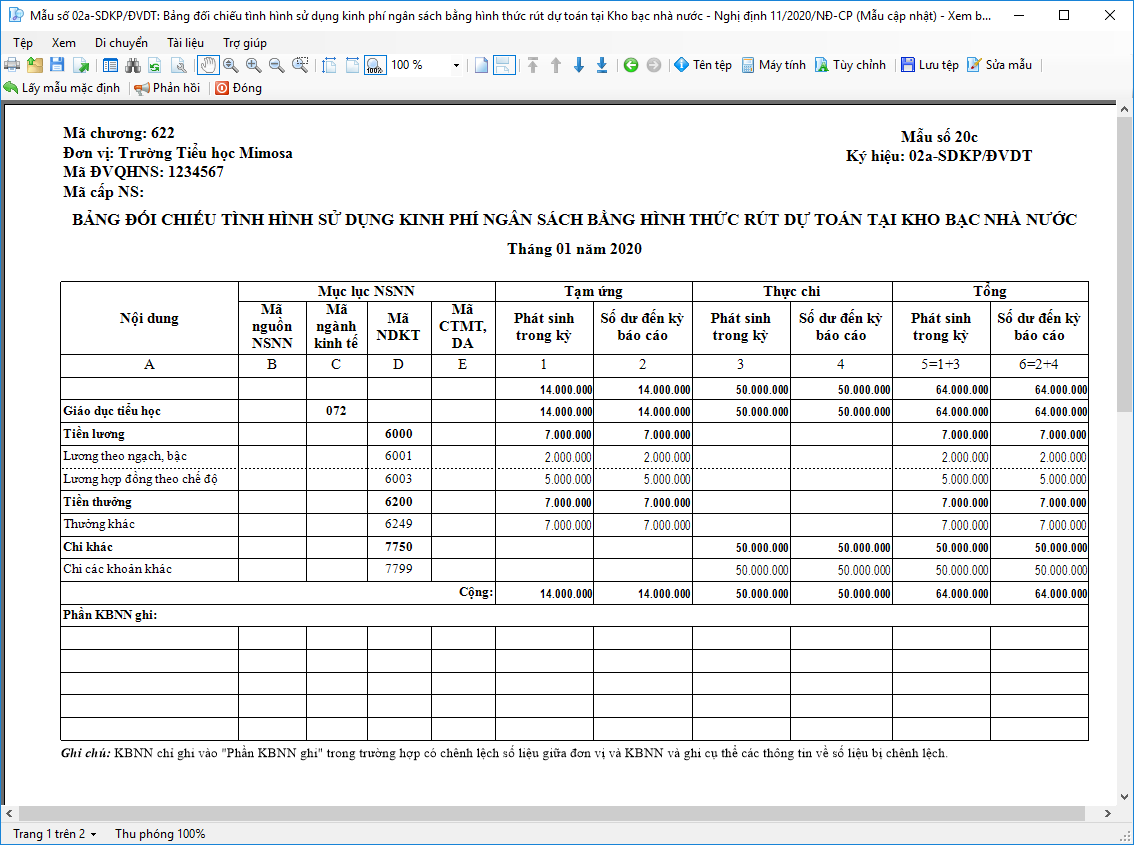Click Sửa mẫu edit template button
The width and height of the screenshot is (1134, 845).
click(999, 65)
